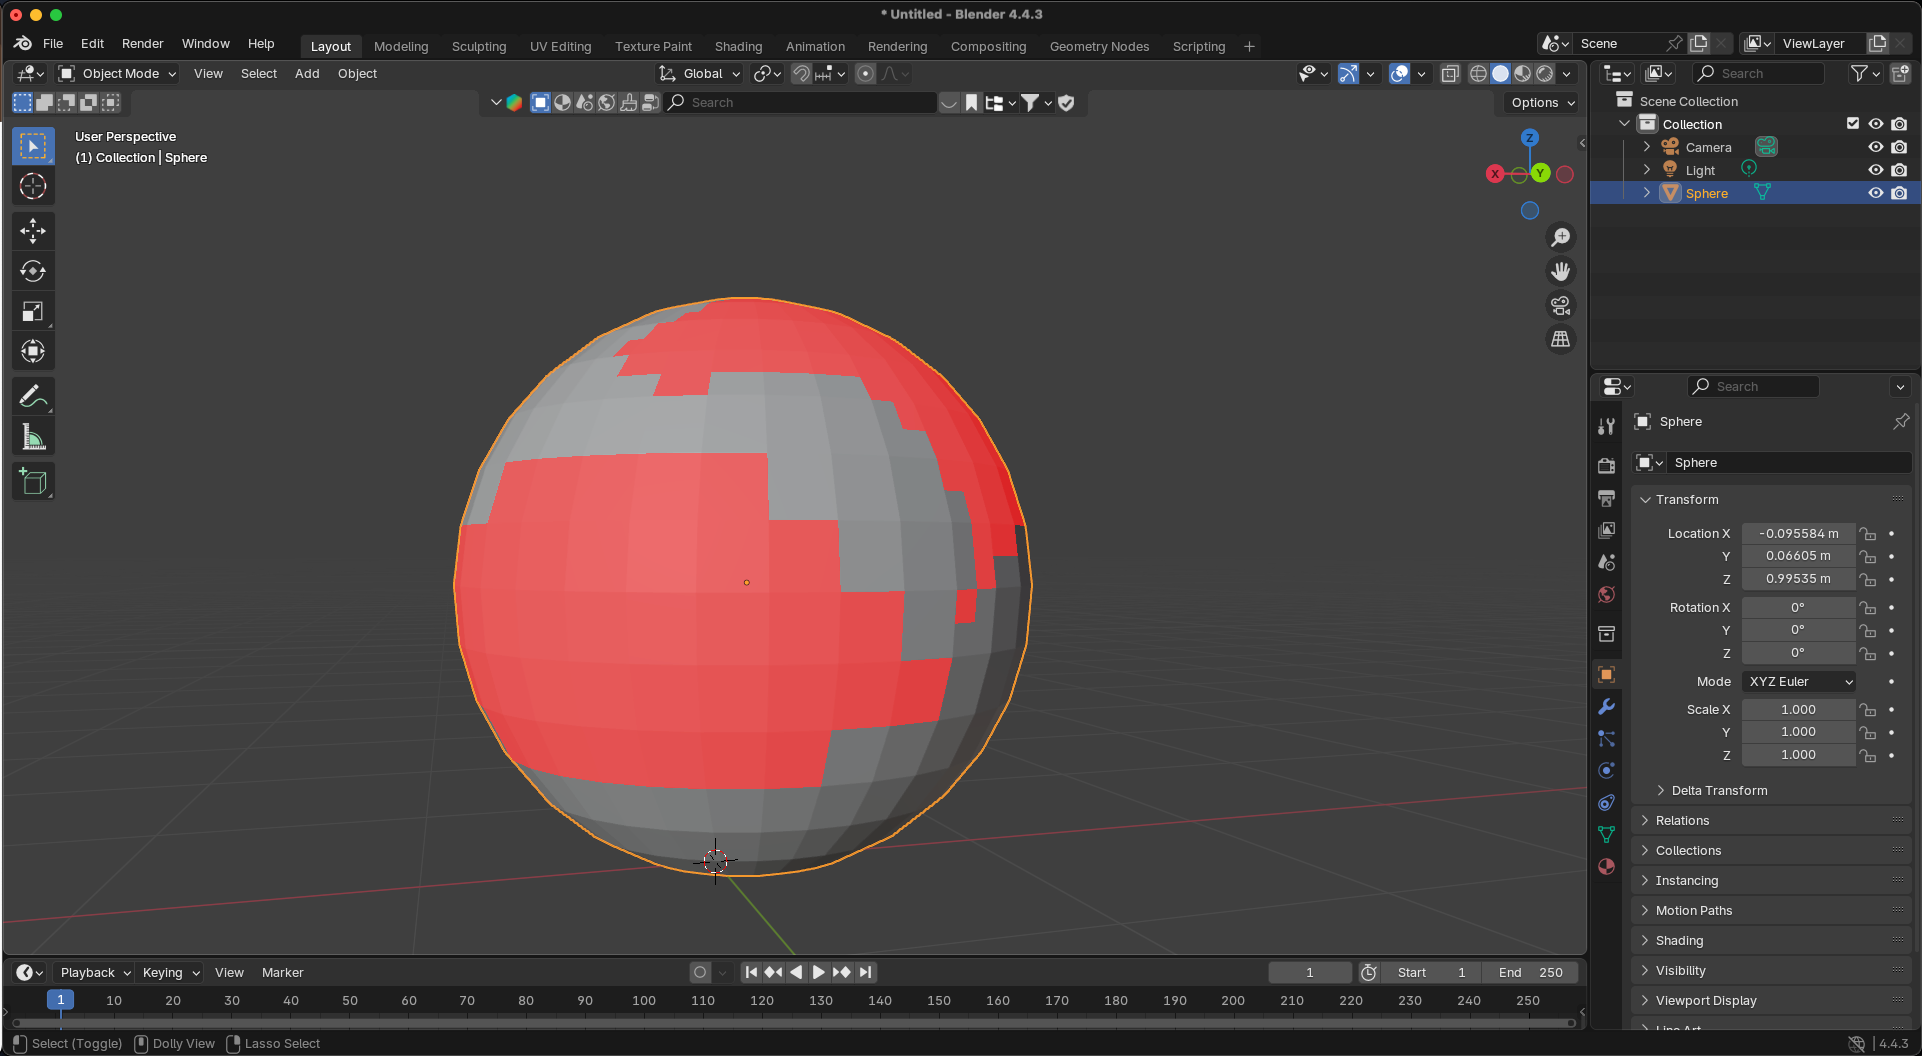
Task: Jump to the end frame
Action: pyautogui.click(x=865, y=972)
